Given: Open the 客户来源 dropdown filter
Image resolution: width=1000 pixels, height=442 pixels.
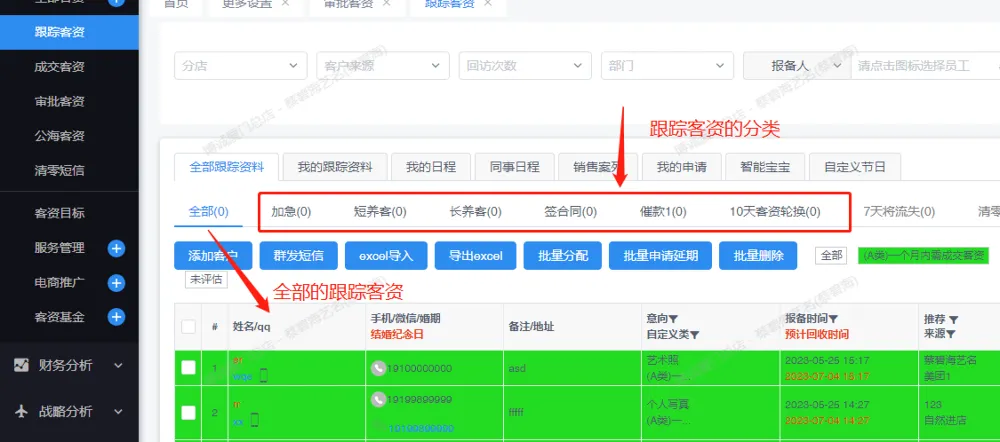Looking at the screenshot, I should [381, 66].
